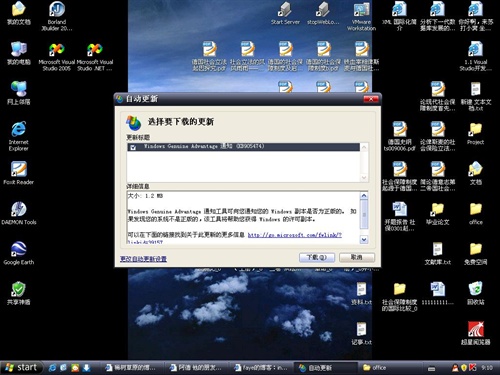Viewport: 500px width, 375px height.
Task: Select the 共享神盾 shield icon
Action: (19, 293)
